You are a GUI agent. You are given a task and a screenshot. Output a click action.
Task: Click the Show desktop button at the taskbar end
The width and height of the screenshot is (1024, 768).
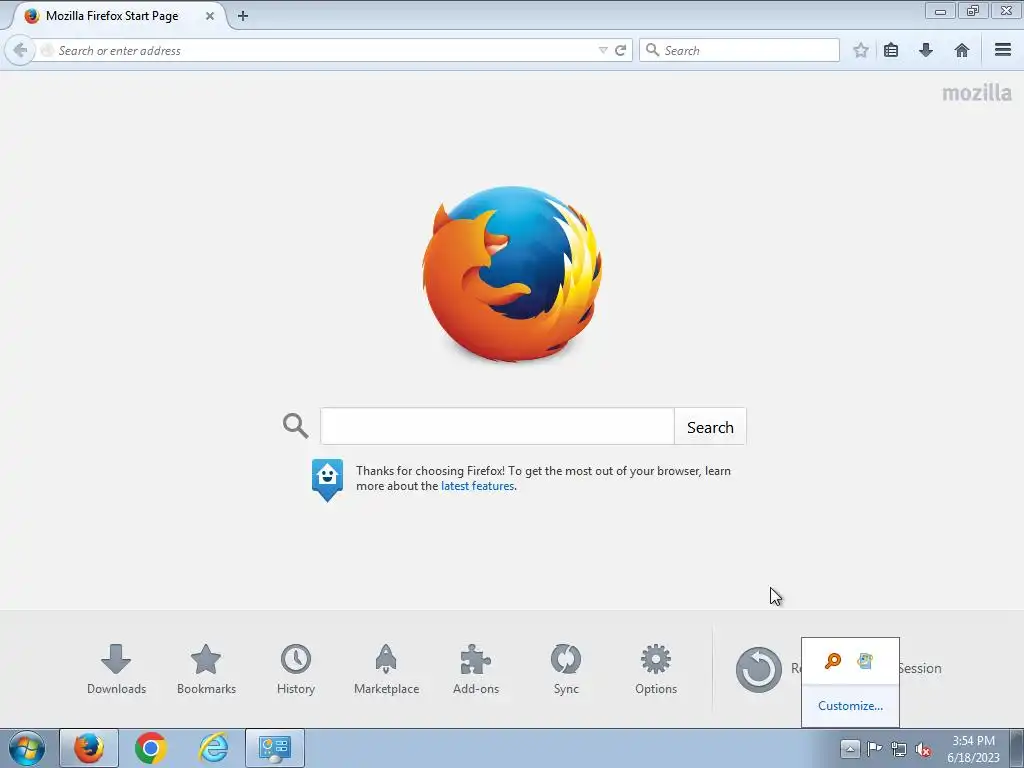coord(1017,748)
